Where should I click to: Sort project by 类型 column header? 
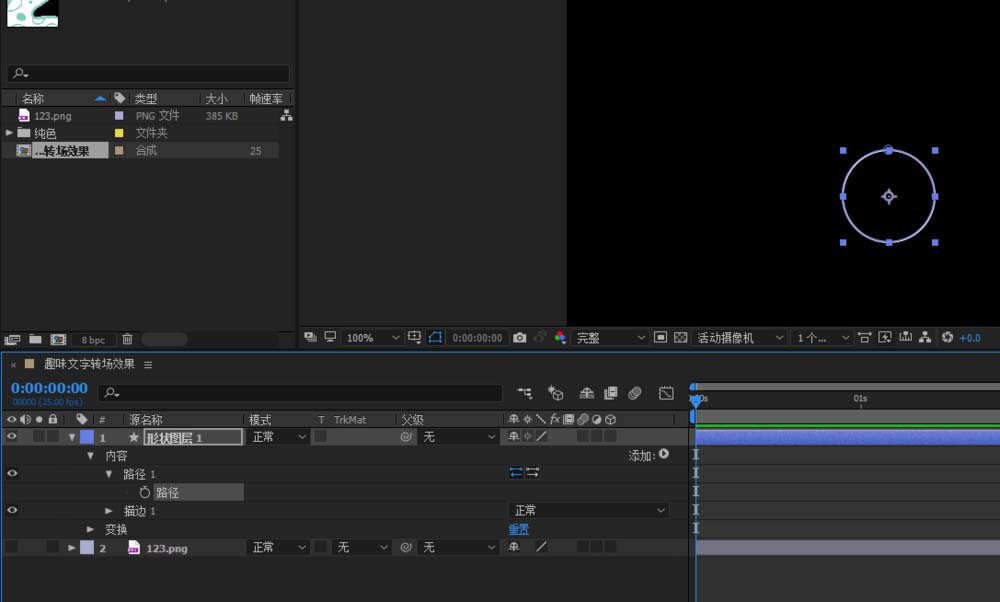click(x=146, y=99)
